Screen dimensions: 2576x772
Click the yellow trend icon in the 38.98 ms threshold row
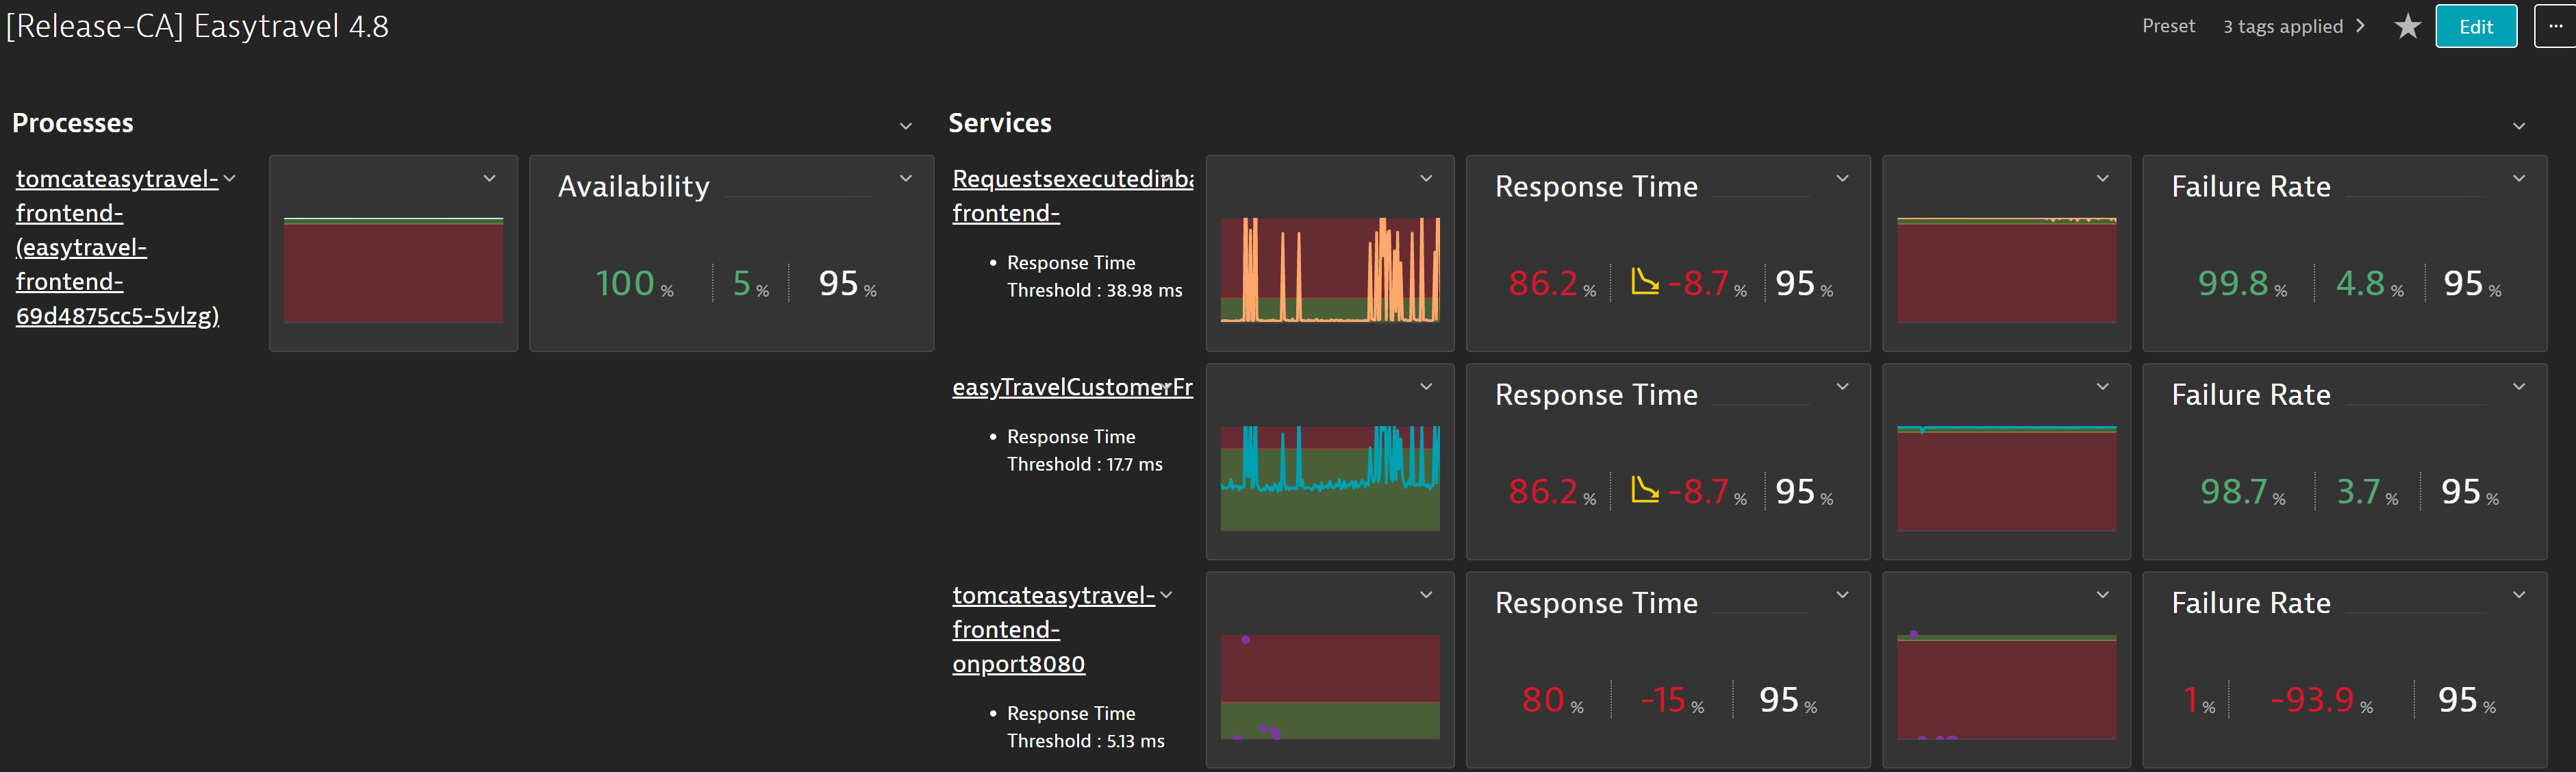pos(1644,282)
